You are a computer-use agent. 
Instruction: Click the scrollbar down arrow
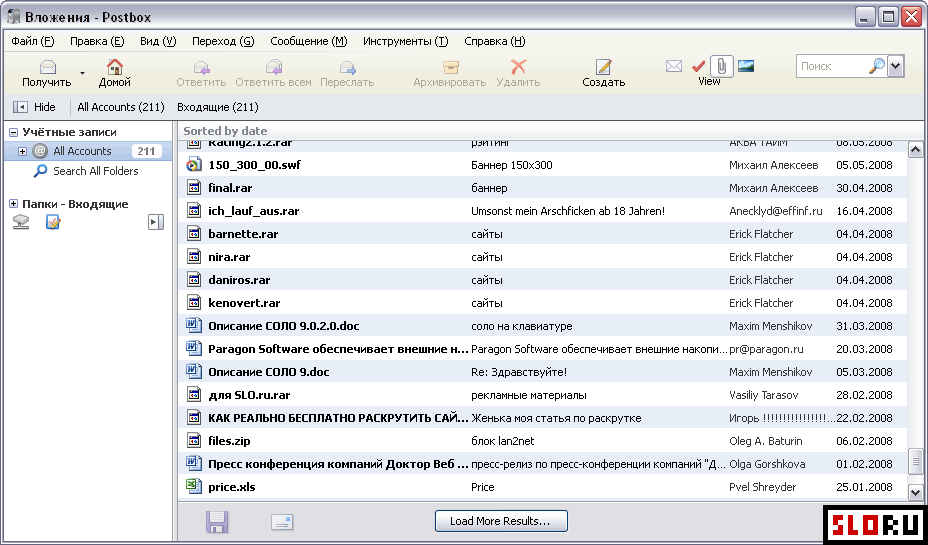coord(916,491)
